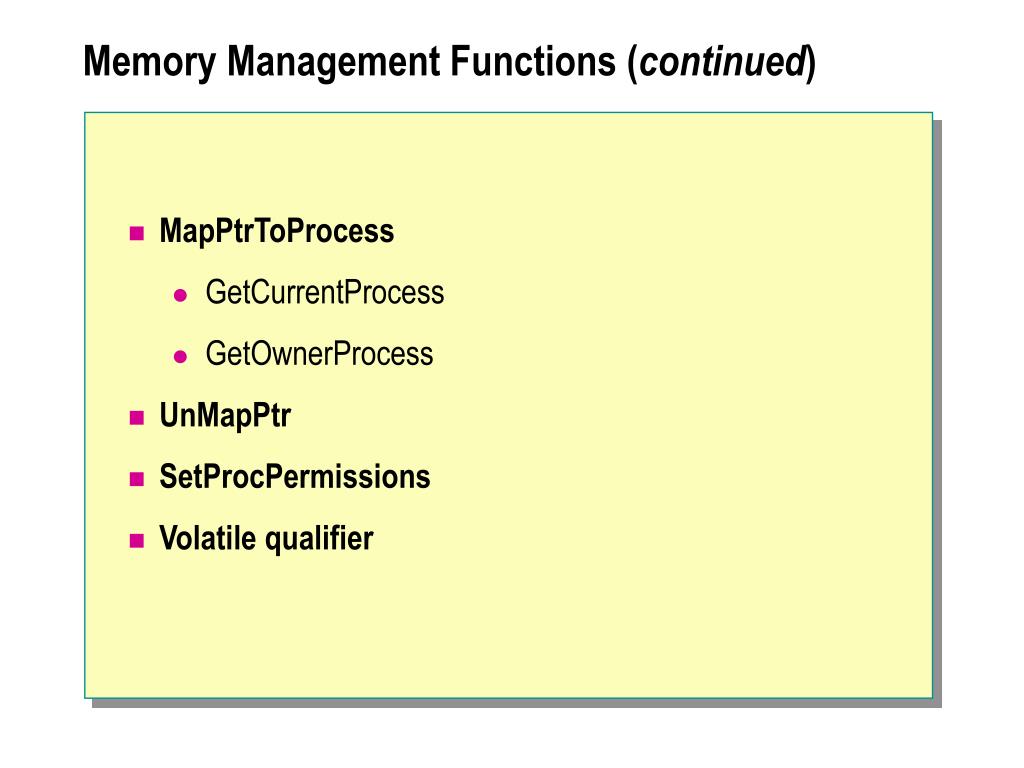
Task: Click the square bullet beside Volatile qualifier
Action: tap(137, 541)
